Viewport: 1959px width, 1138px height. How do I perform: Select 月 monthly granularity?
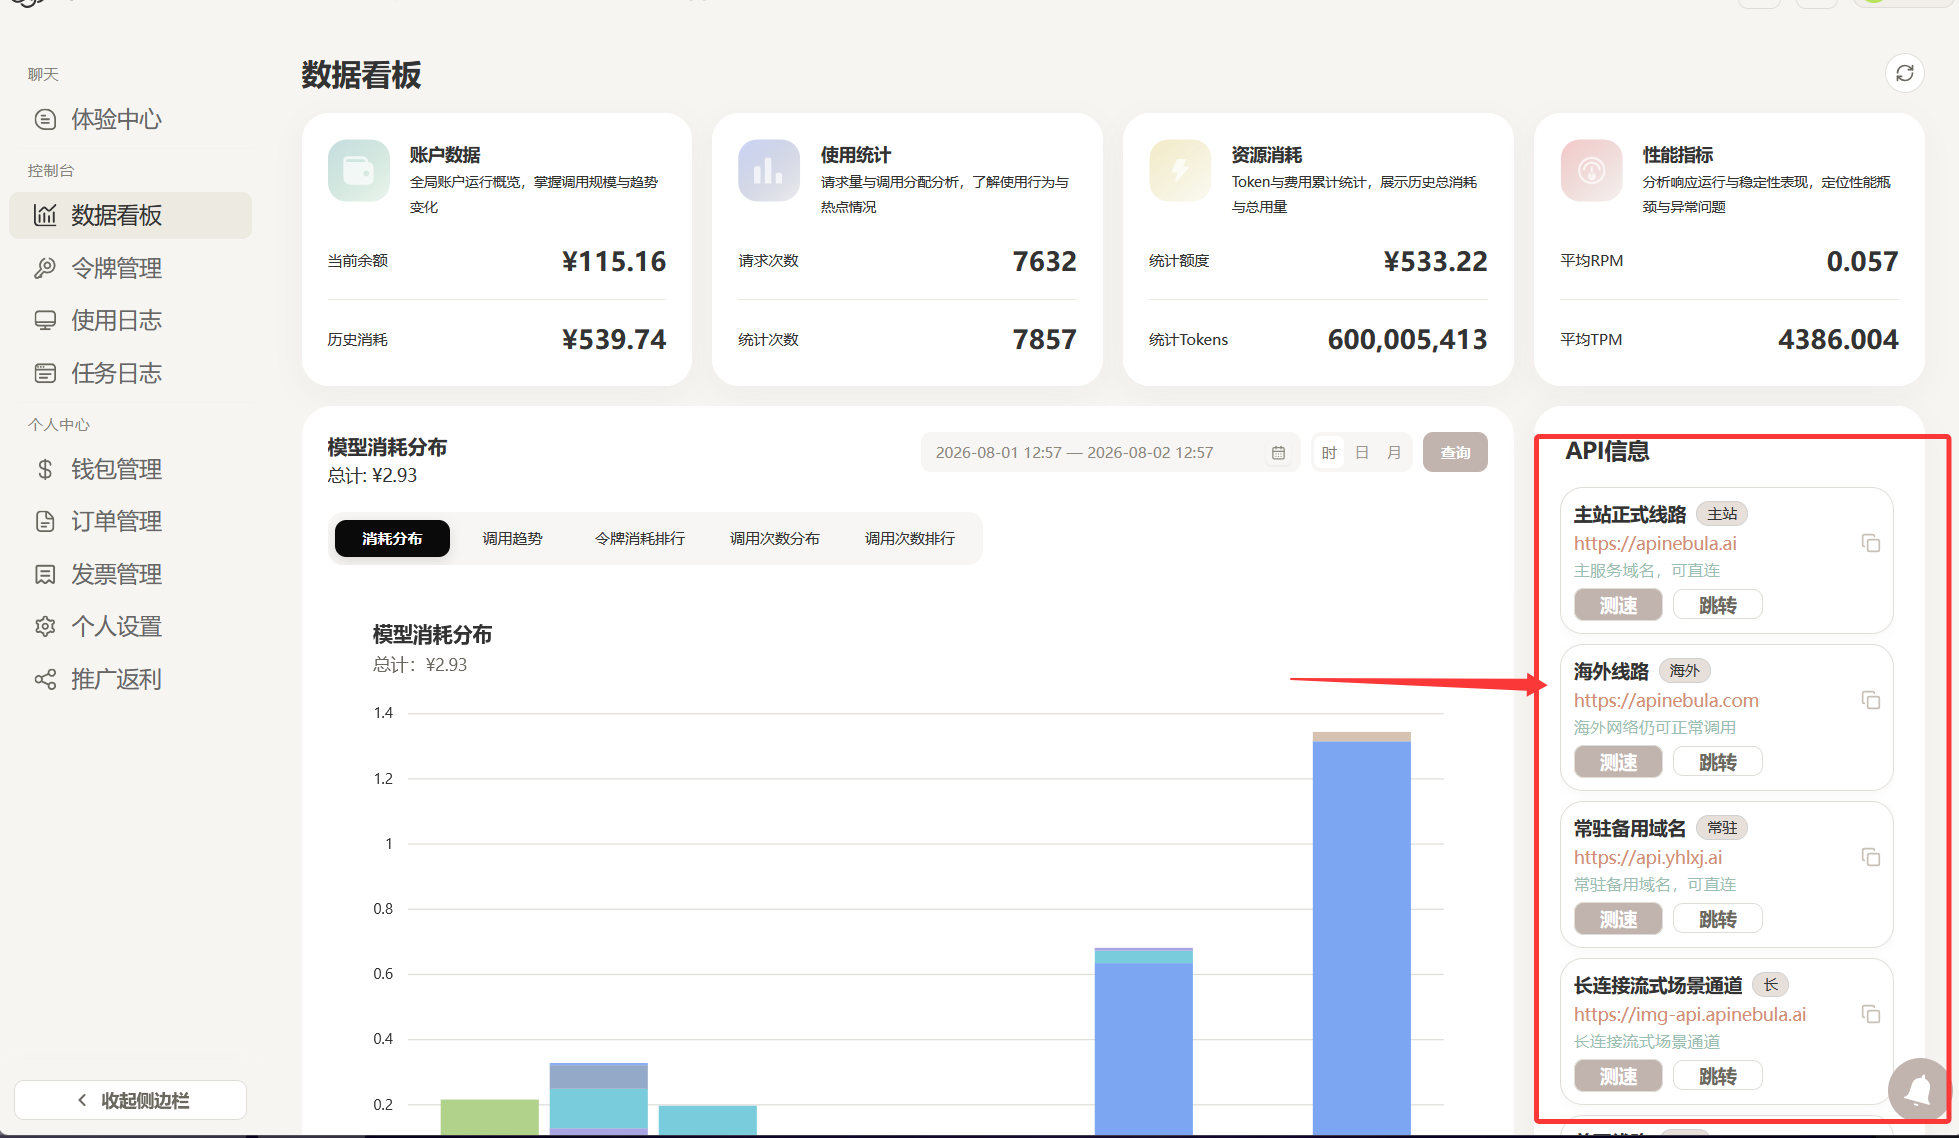pyautogui.click(x=1394, y=453)
